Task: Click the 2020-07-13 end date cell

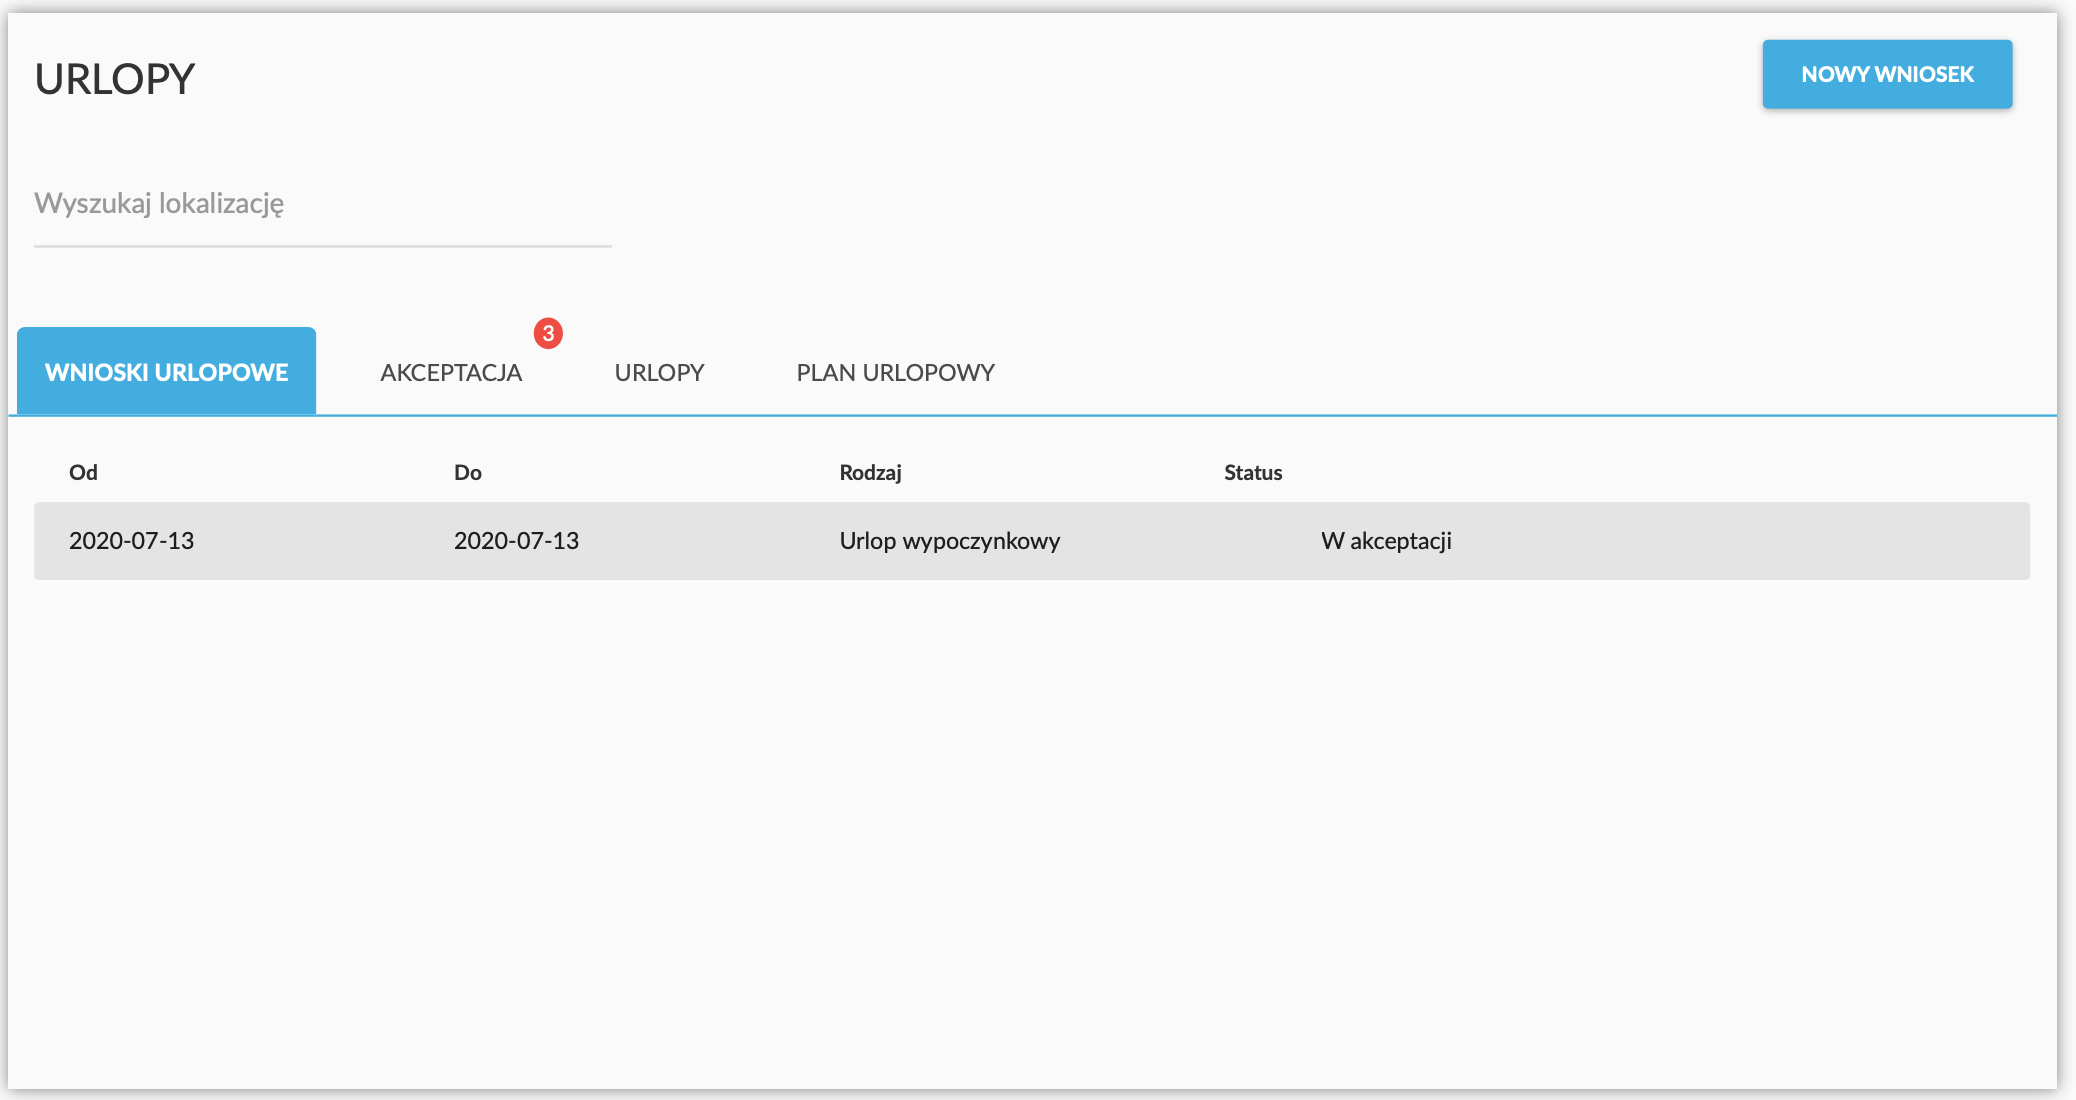Action: (x=516, y=541)
